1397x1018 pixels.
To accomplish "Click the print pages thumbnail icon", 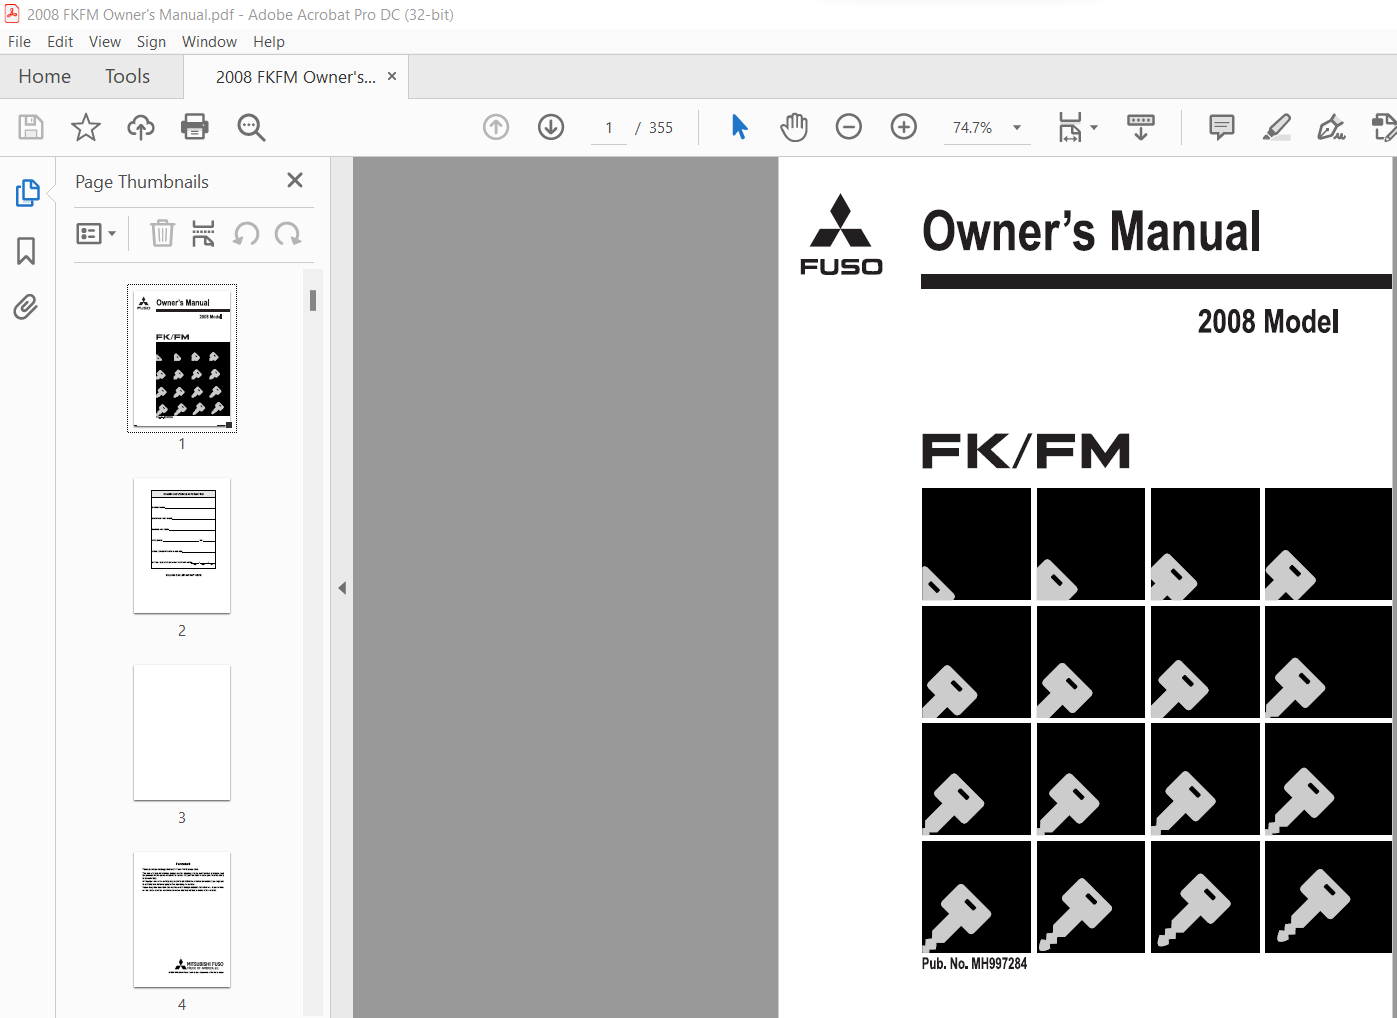I will point(203,234).
